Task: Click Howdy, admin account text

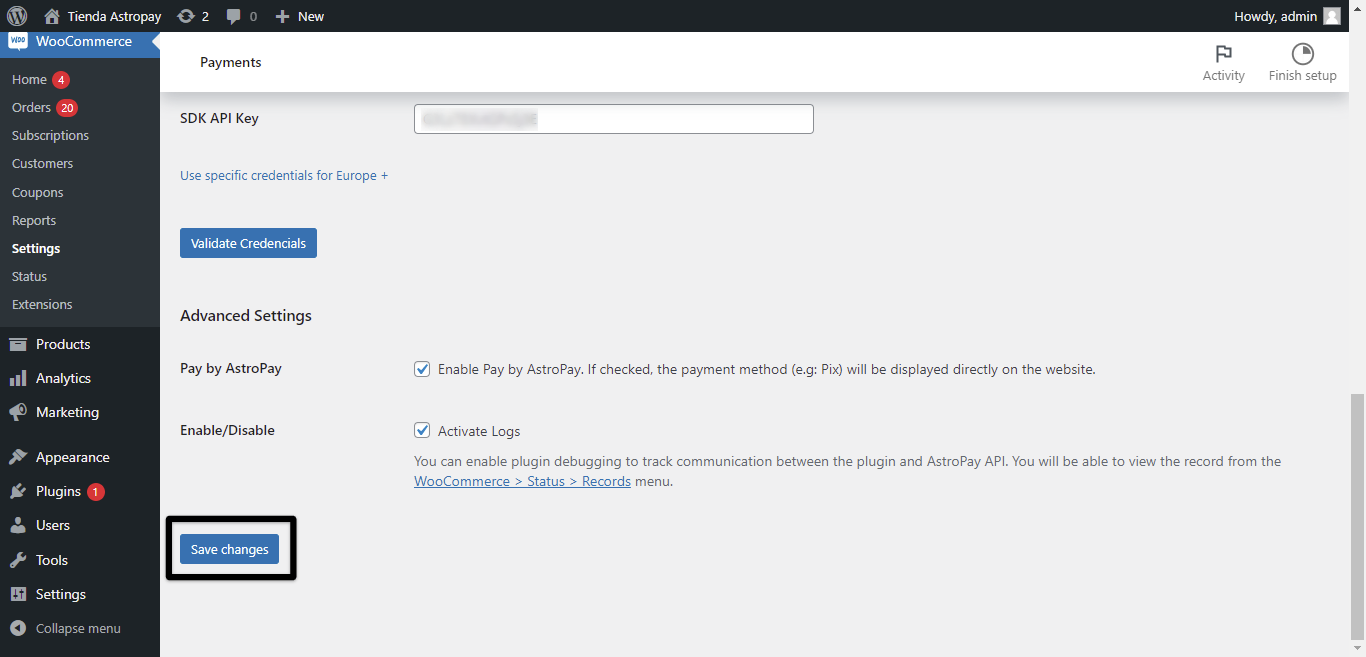Action: point(1276,16)
